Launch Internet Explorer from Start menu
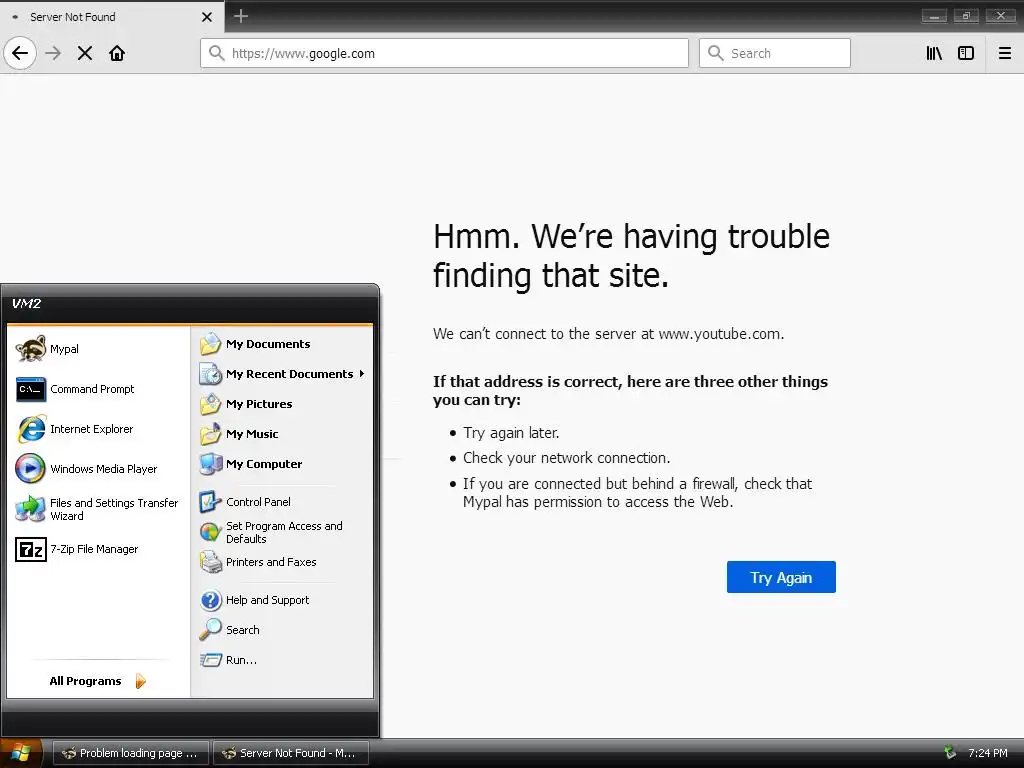 pos(98,429)
